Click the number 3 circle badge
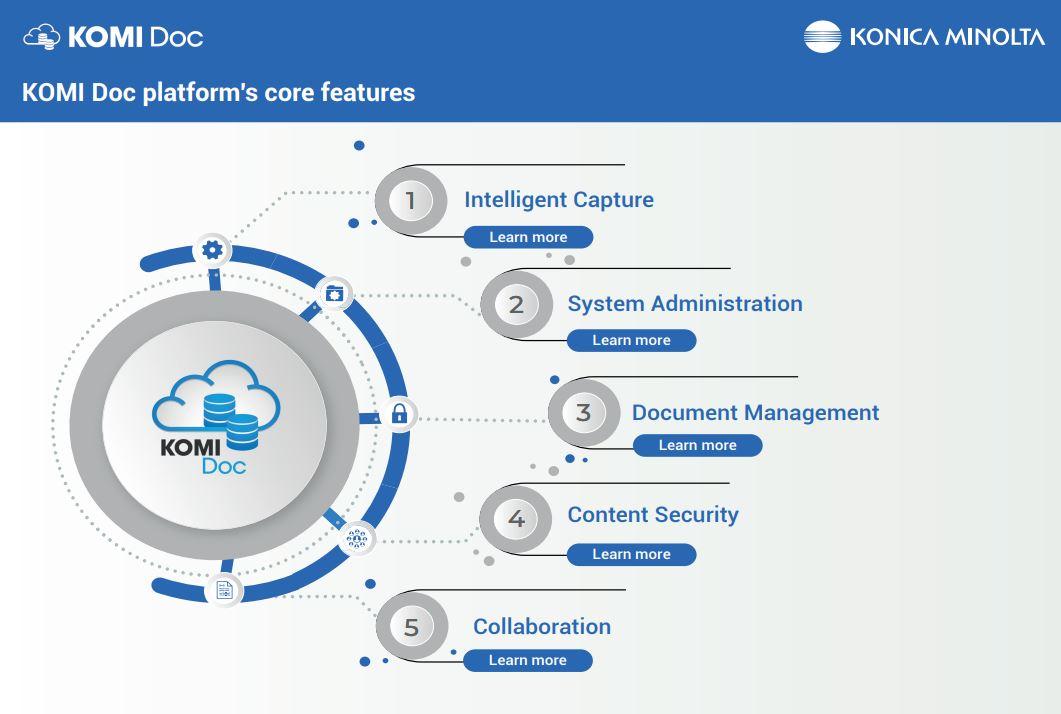 [583, 412]
